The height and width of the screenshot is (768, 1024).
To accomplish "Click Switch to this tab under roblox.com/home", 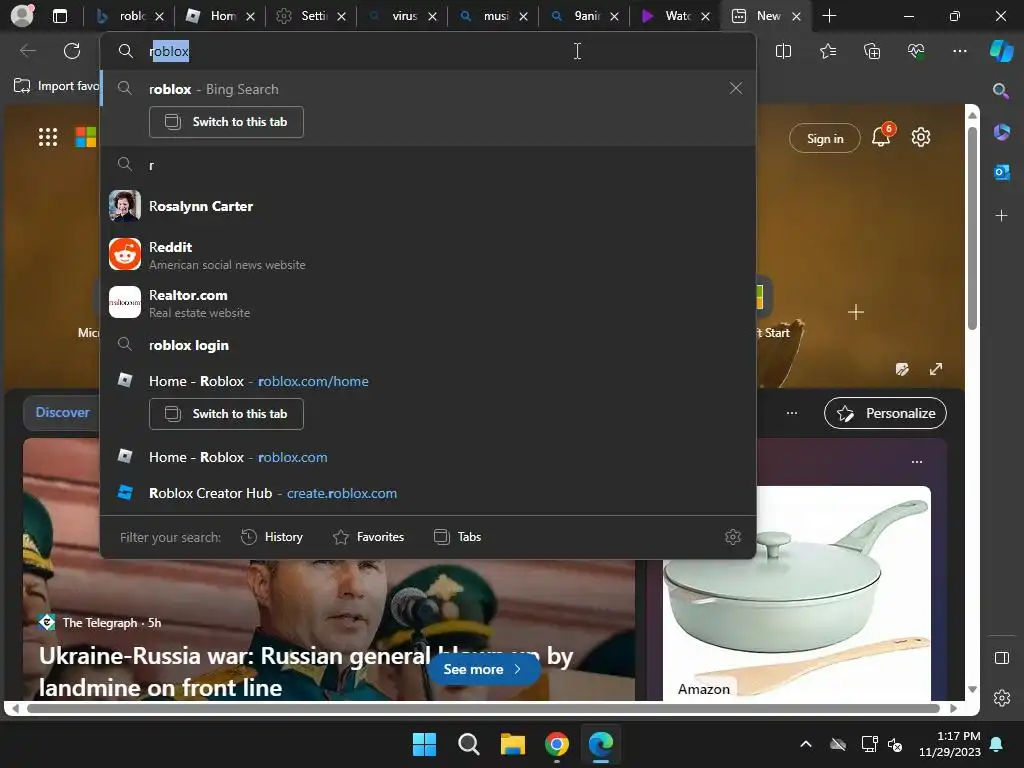I will (226, 414).
